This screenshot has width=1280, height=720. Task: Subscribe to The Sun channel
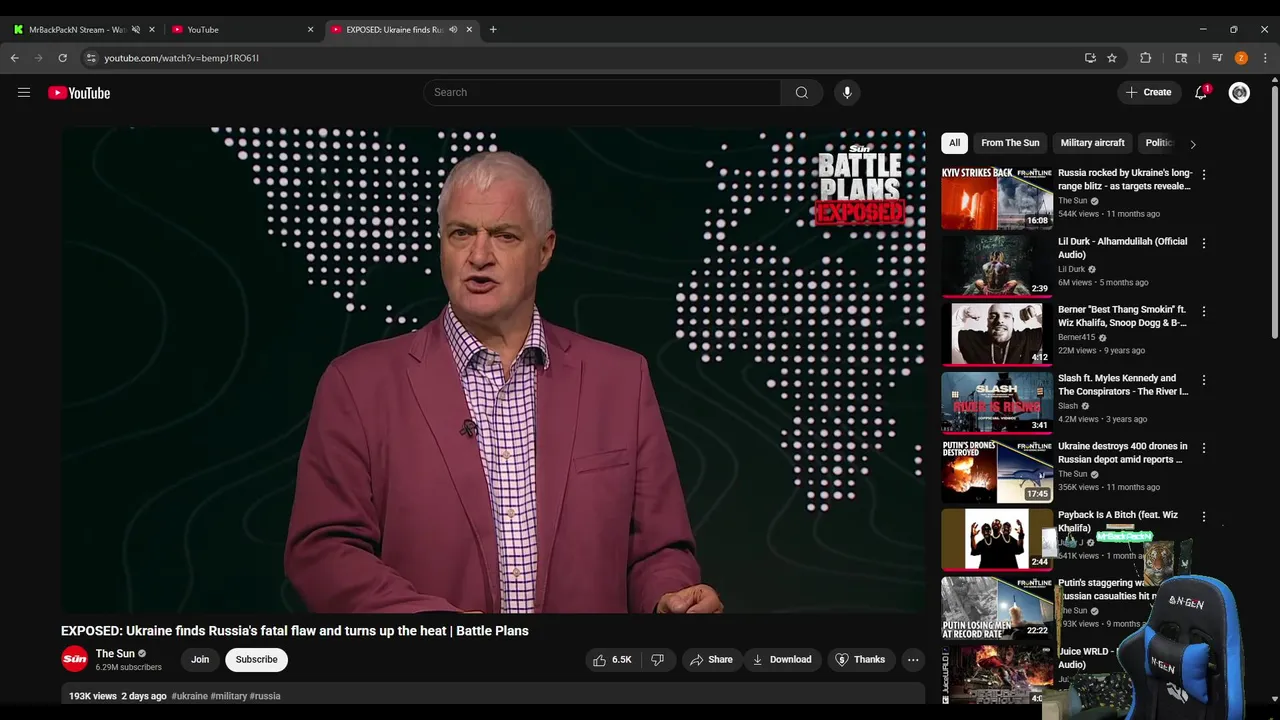point(257,660)
